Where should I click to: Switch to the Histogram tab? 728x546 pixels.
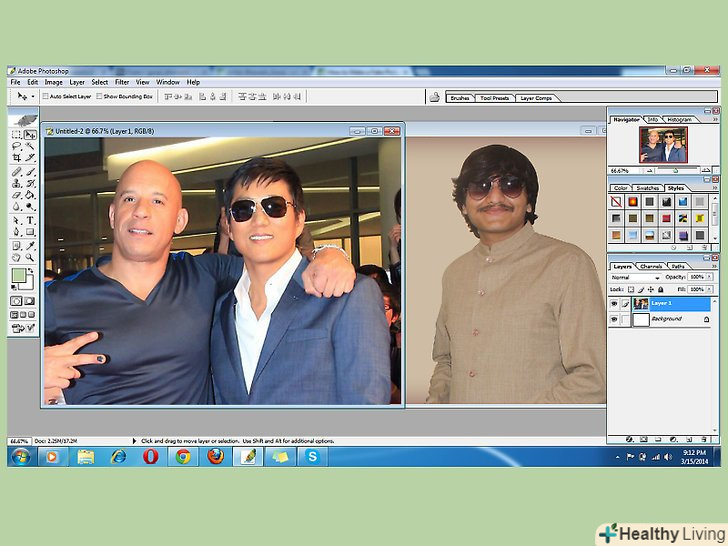pyautogui.click(x=680, y=120)
